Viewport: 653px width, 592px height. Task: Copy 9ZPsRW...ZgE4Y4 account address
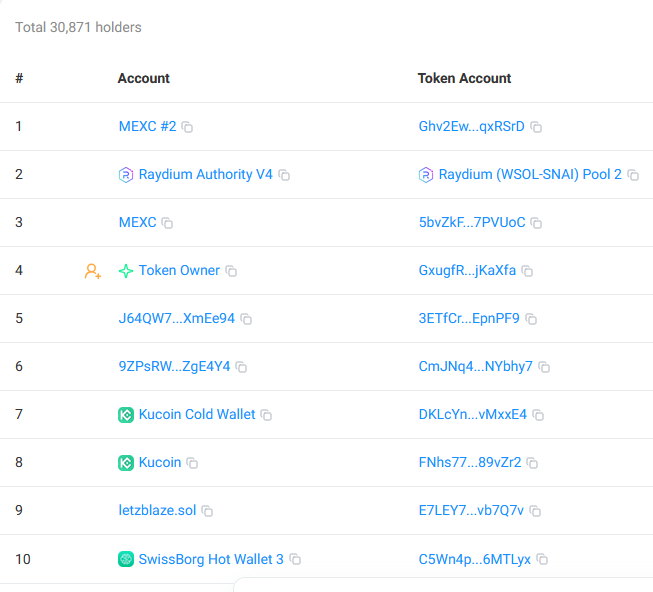pos(241,367)
